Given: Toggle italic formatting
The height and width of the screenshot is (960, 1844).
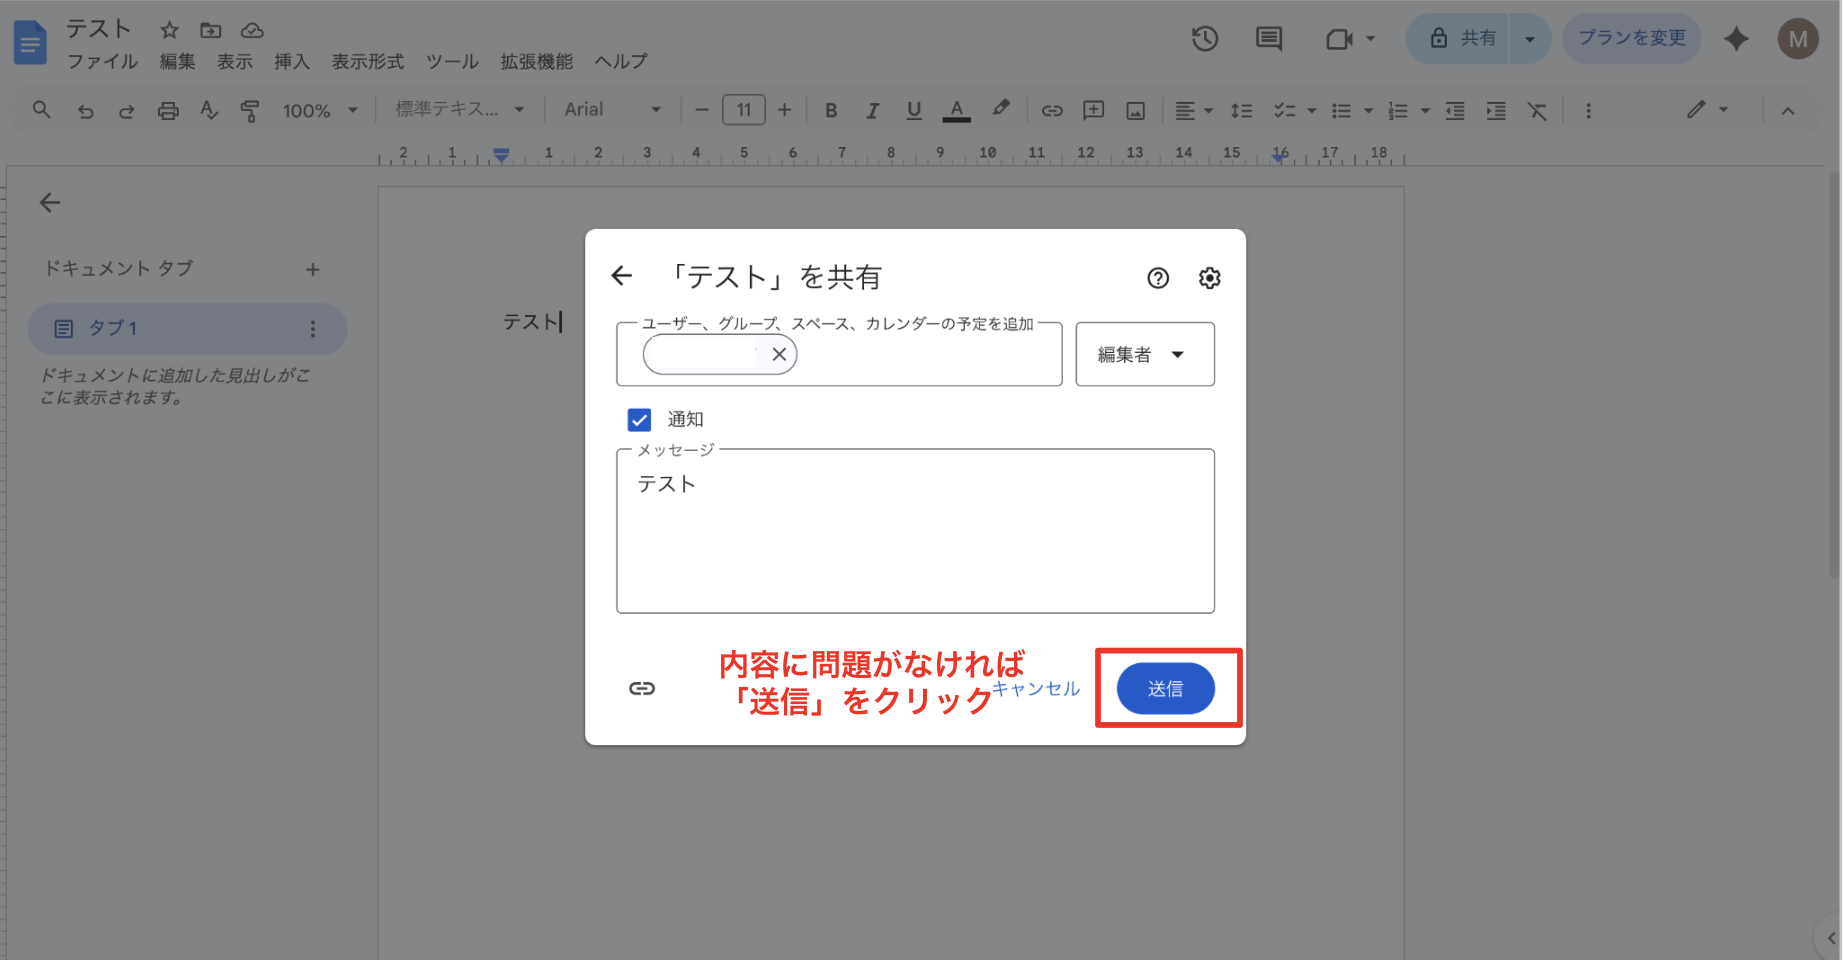Looking at the screenshot, I should pos(872,111).
